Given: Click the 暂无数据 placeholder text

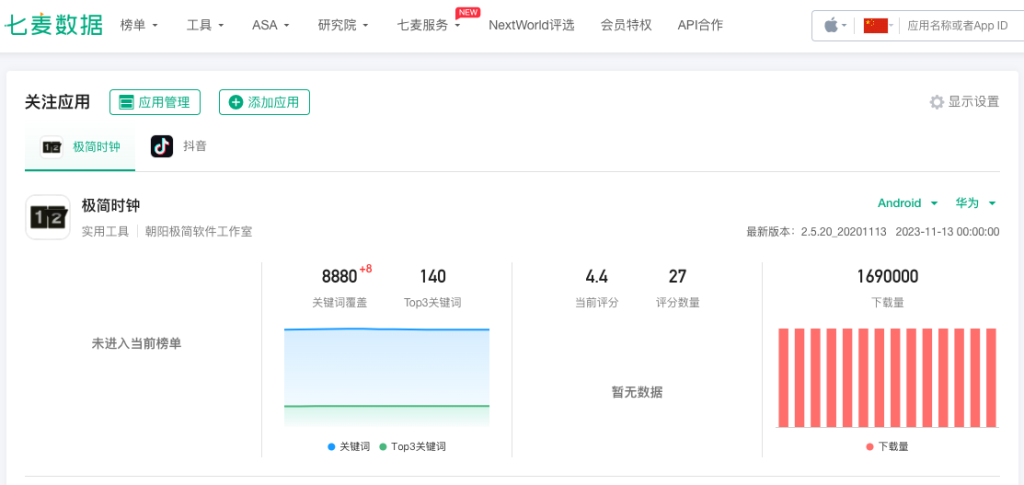Looking at the screenshot, I should tap(637, 392).
